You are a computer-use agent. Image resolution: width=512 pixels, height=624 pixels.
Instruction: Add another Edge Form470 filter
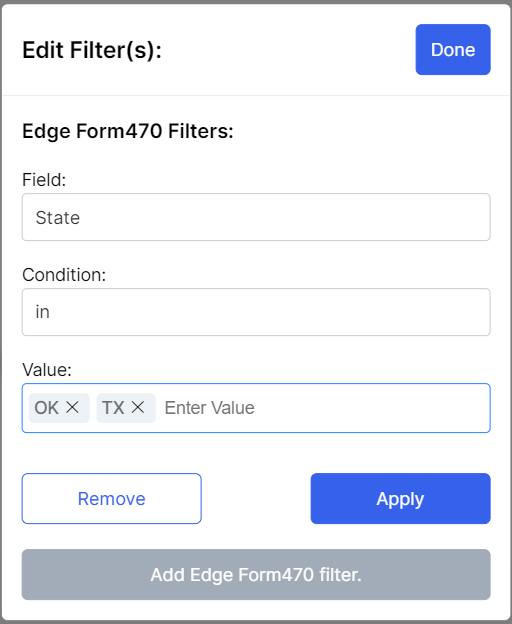(256, 575)
